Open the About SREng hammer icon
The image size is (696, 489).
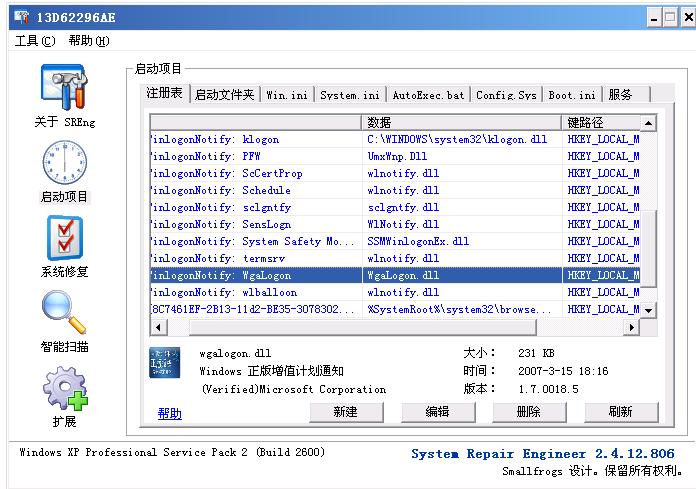tap(64, 87)
